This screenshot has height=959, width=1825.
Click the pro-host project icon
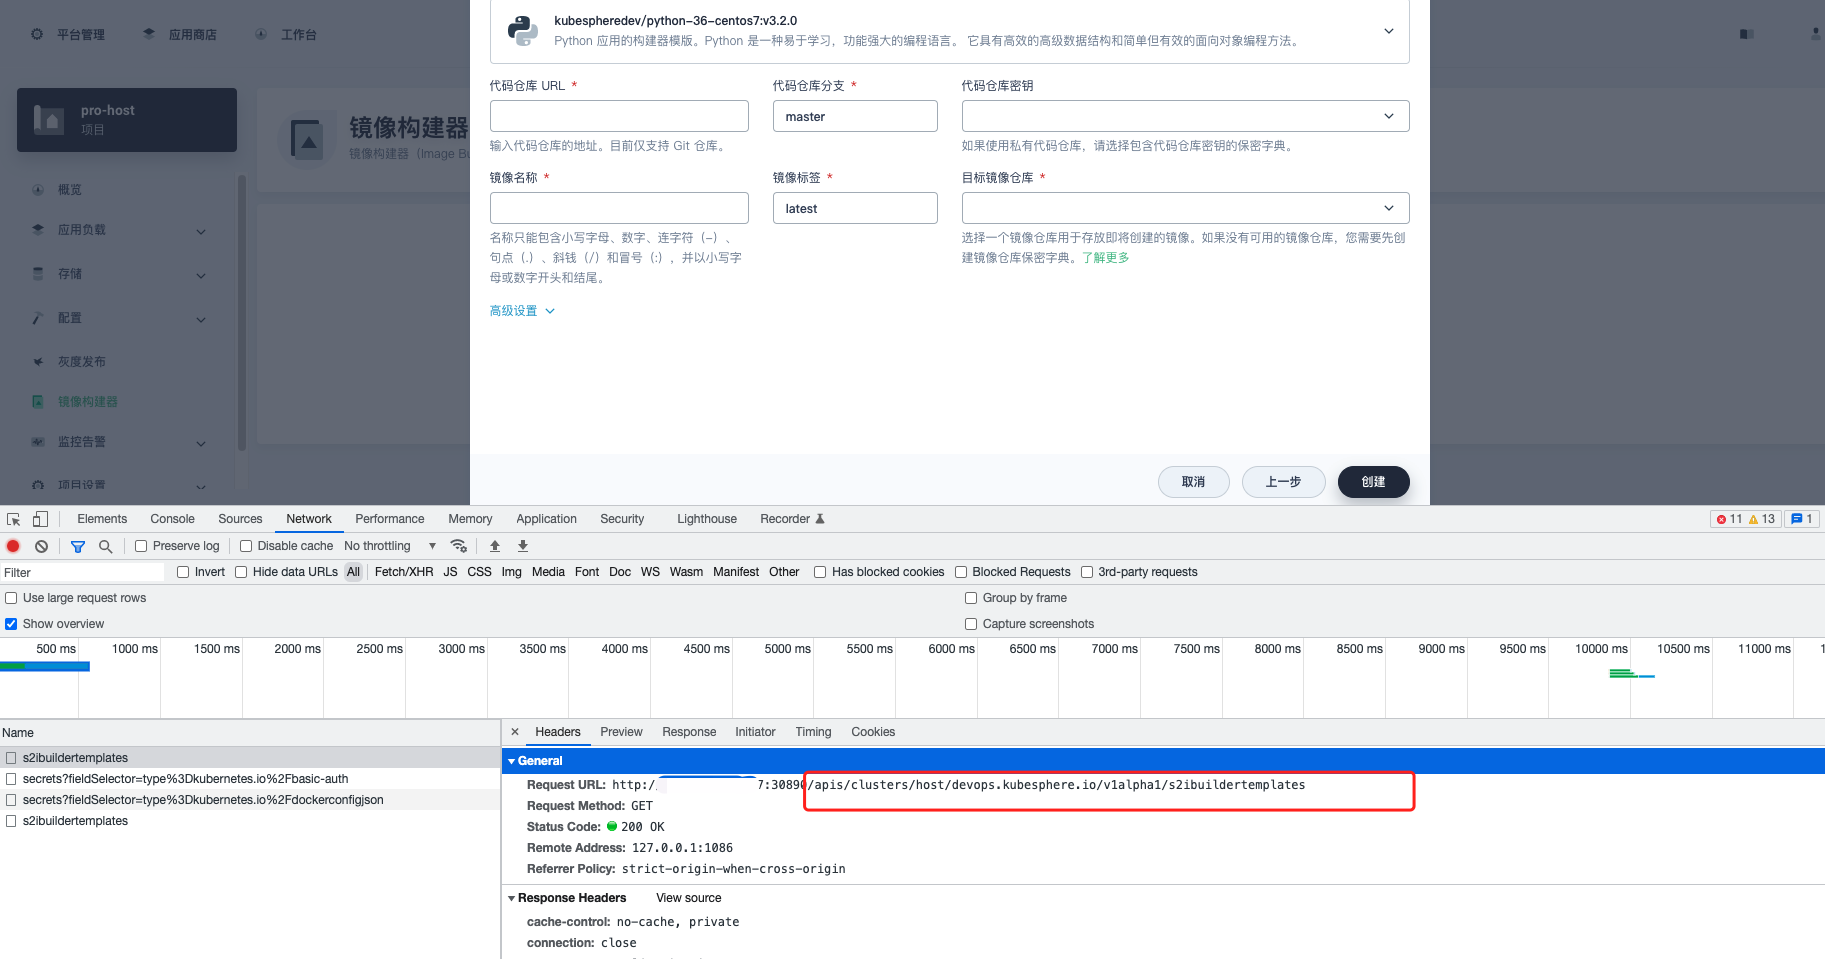coord(49,119)
